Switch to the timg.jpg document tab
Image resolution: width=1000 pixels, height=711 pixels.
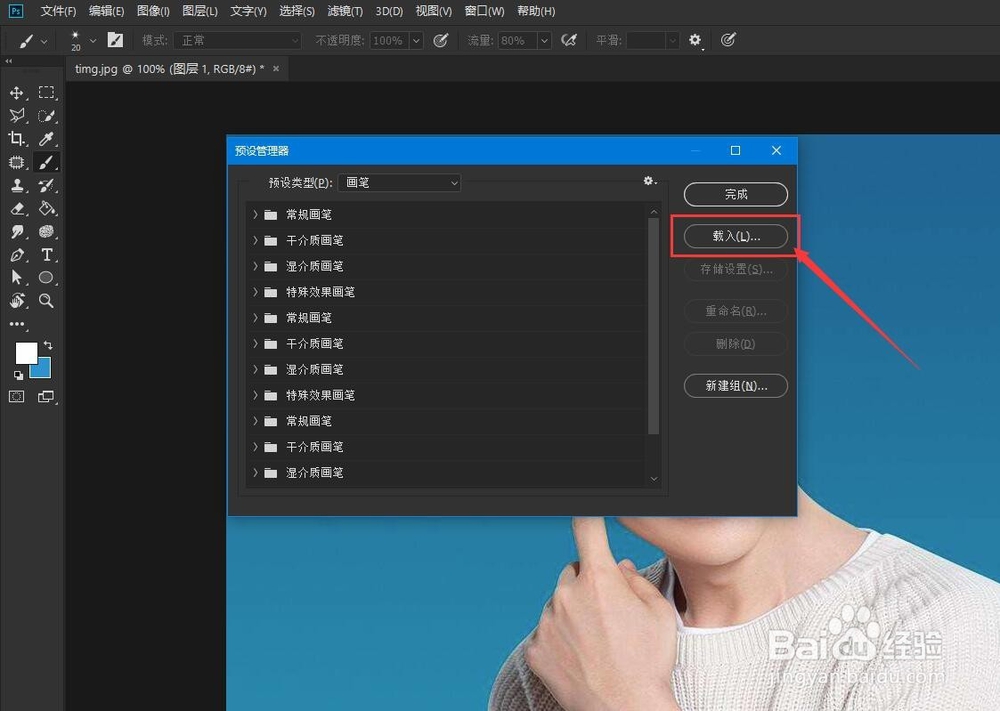tap(169, 69)
